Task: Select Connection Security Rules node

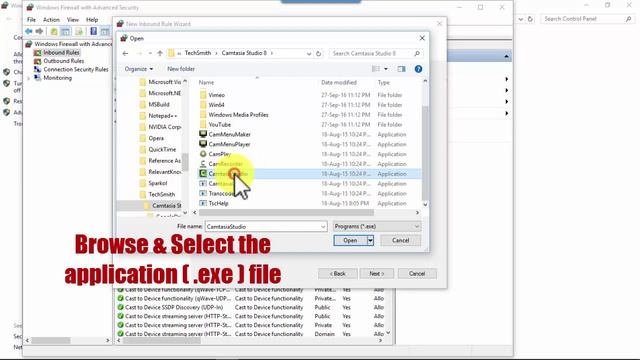Action: [x=76, y=69]
